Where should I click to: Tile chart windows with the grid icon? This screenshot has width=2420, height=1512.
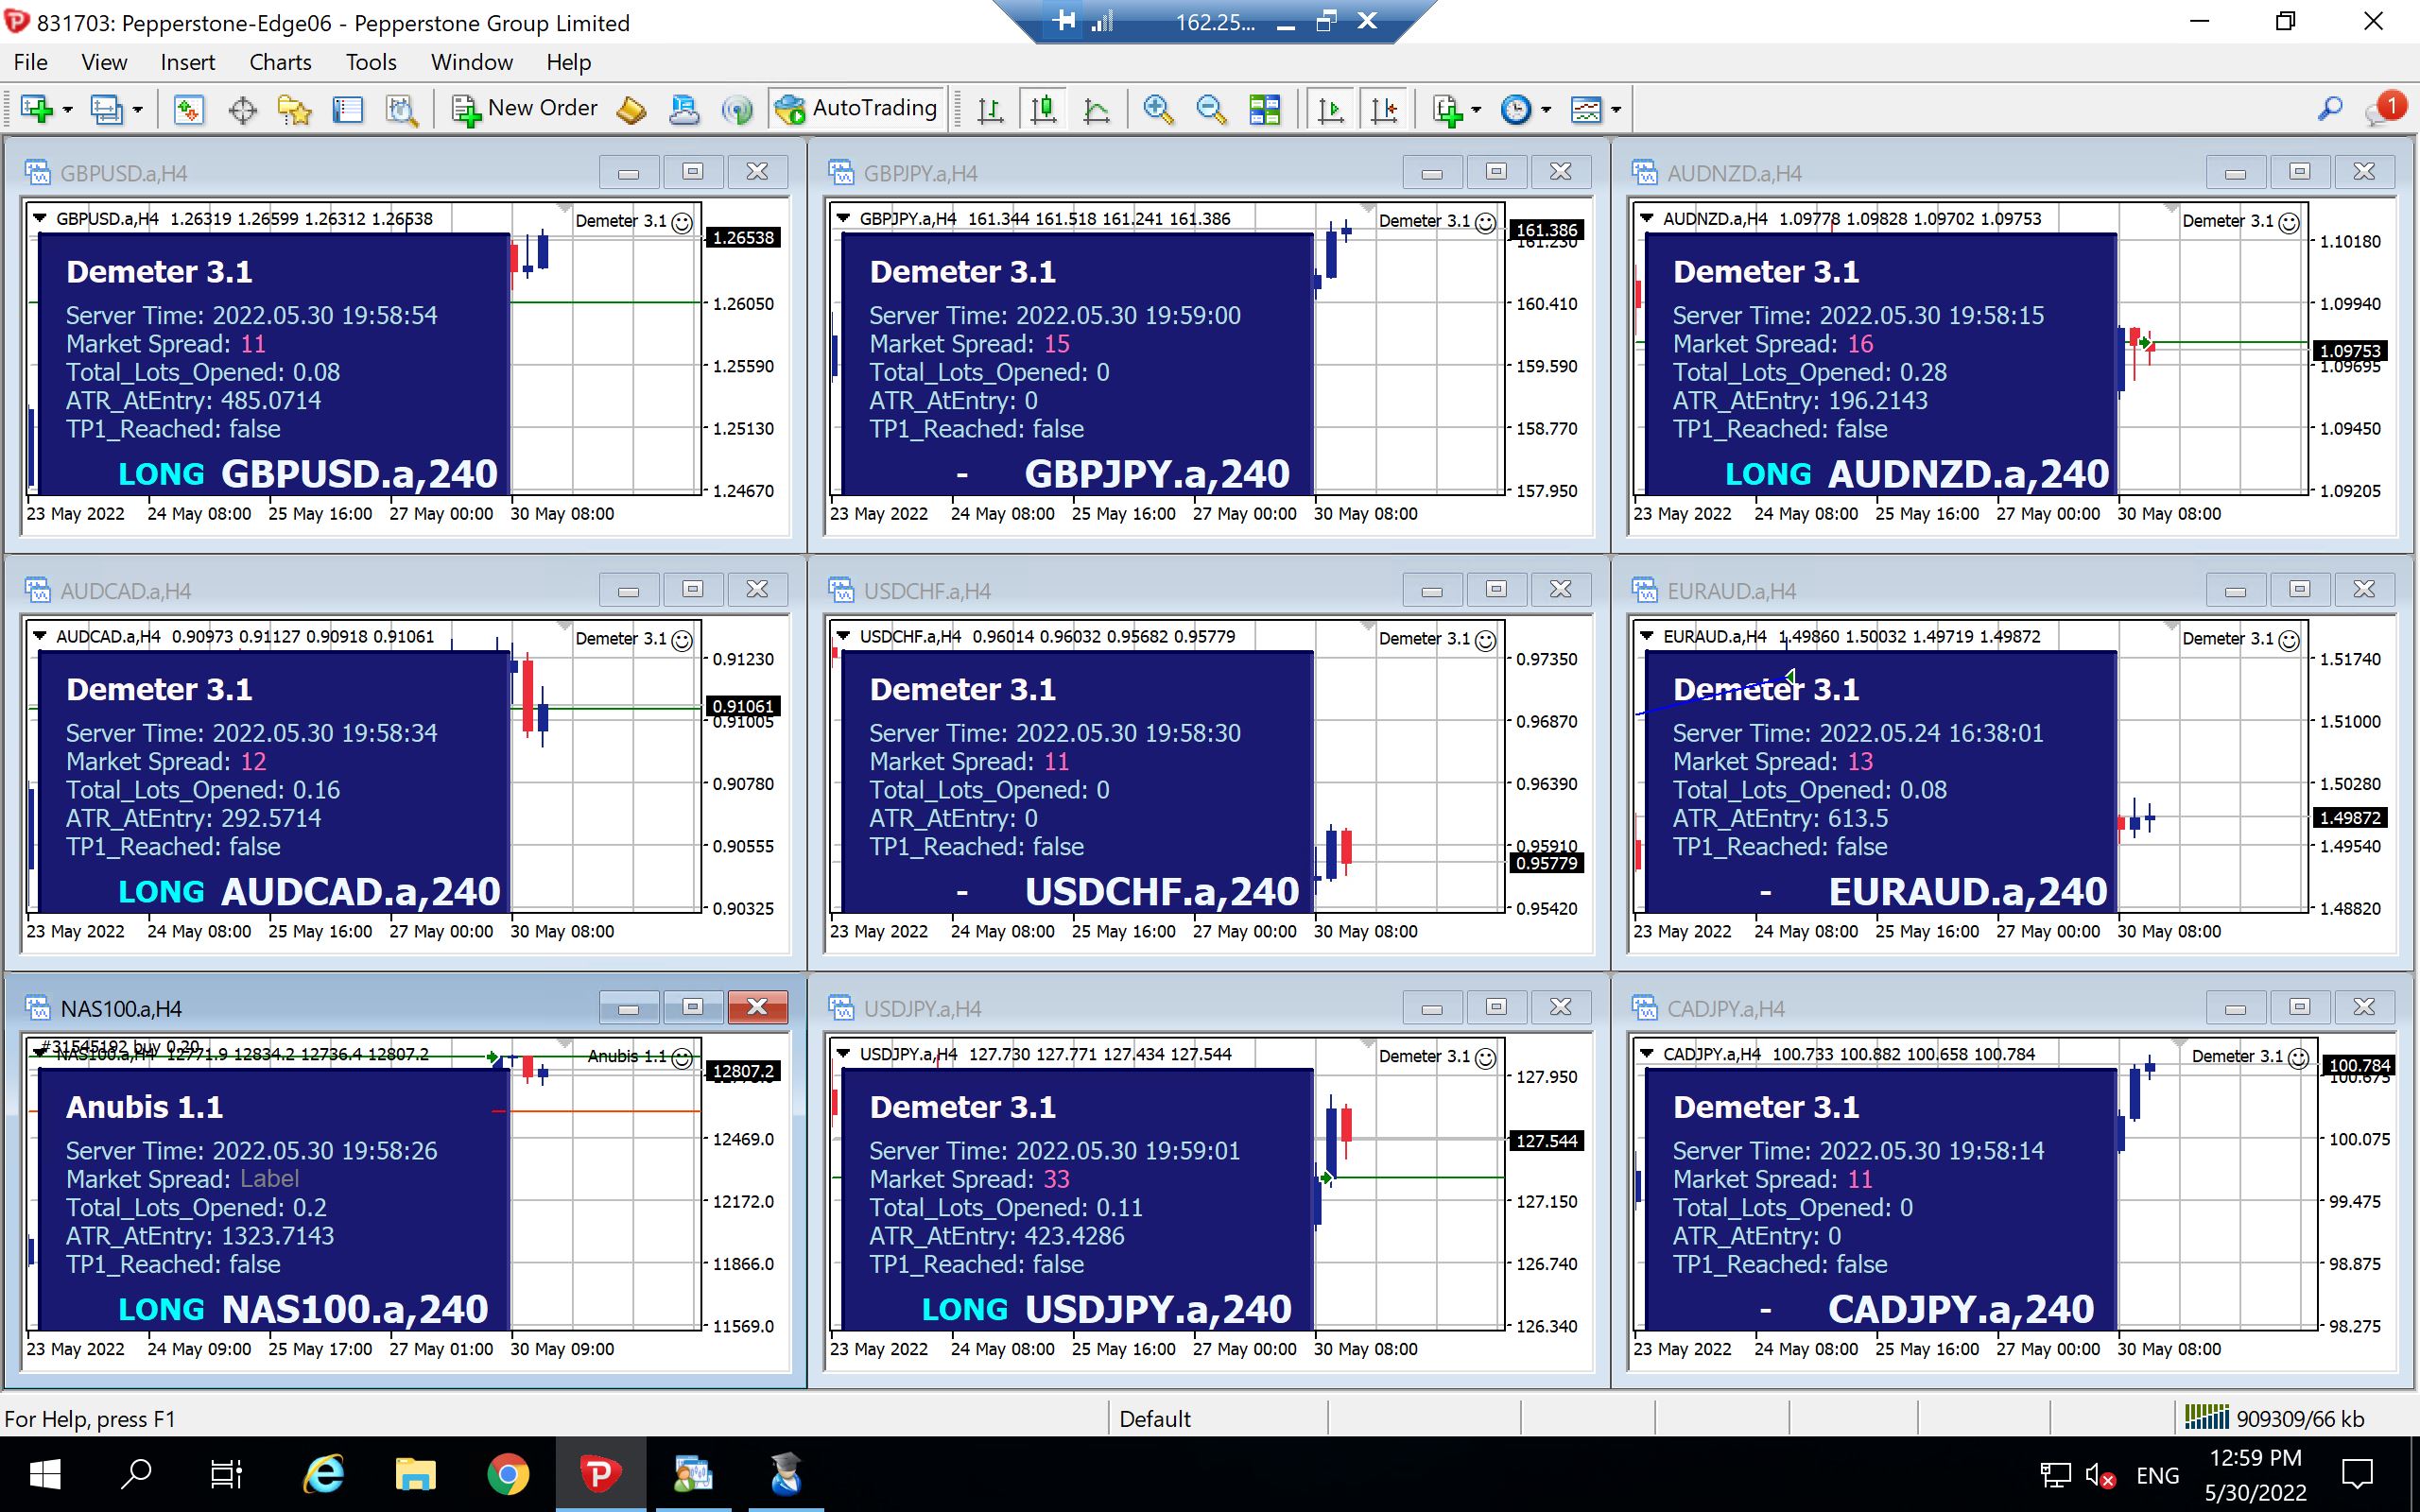point(1265,109)
